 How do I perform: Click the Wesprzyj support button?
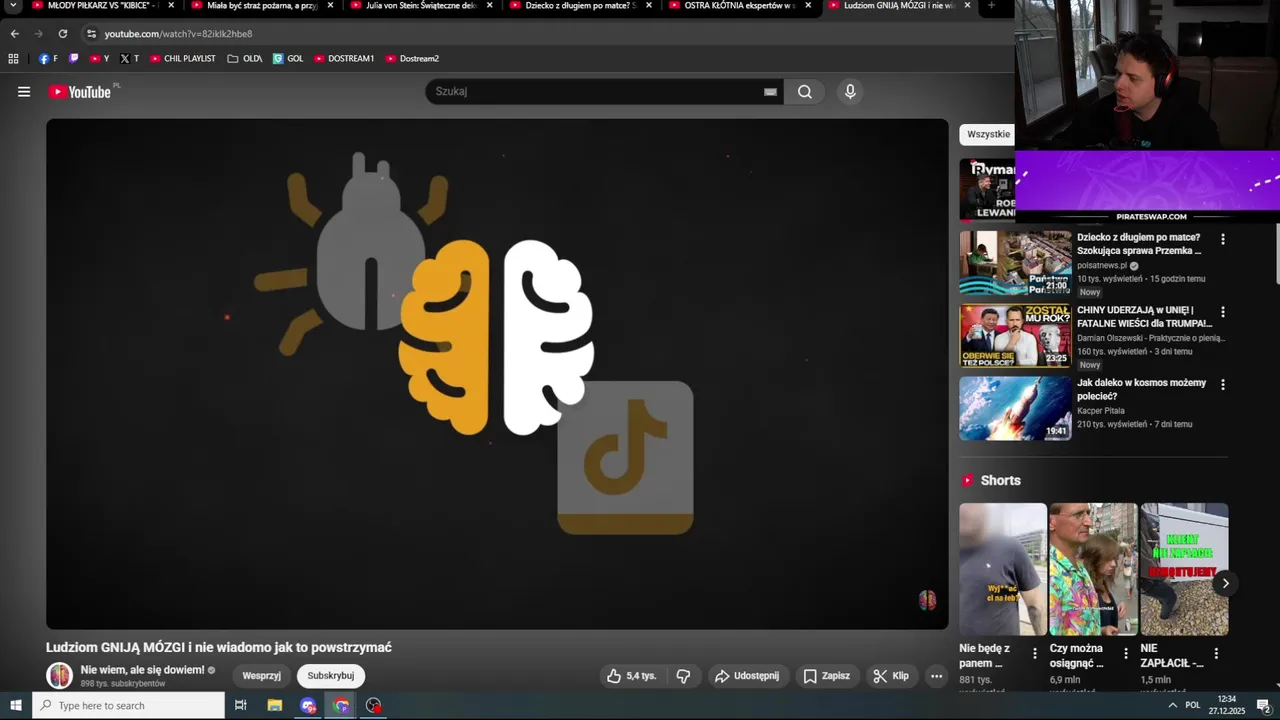click(262, 676)
